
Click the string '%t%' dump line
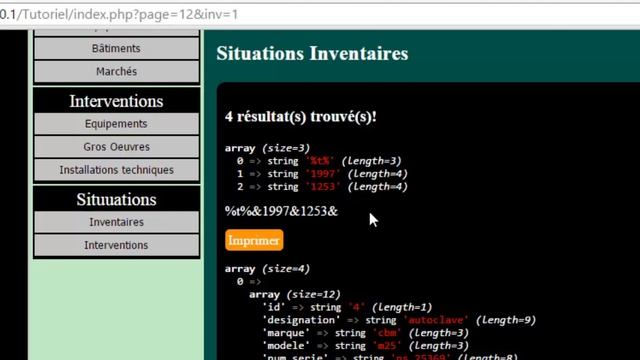319,161
